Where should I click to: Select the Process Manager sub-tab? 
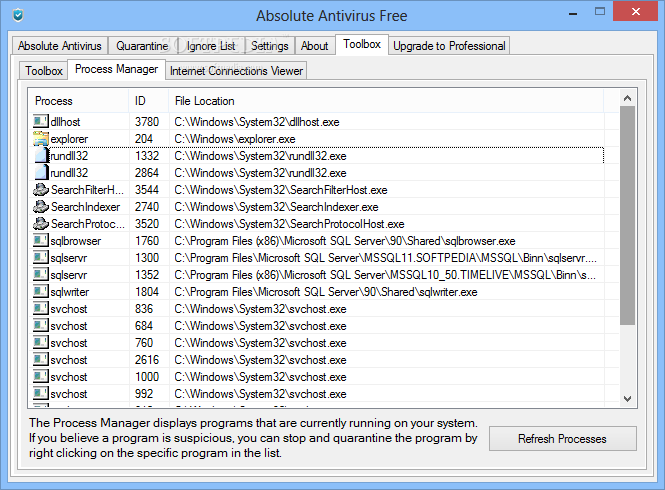(117, 69)
